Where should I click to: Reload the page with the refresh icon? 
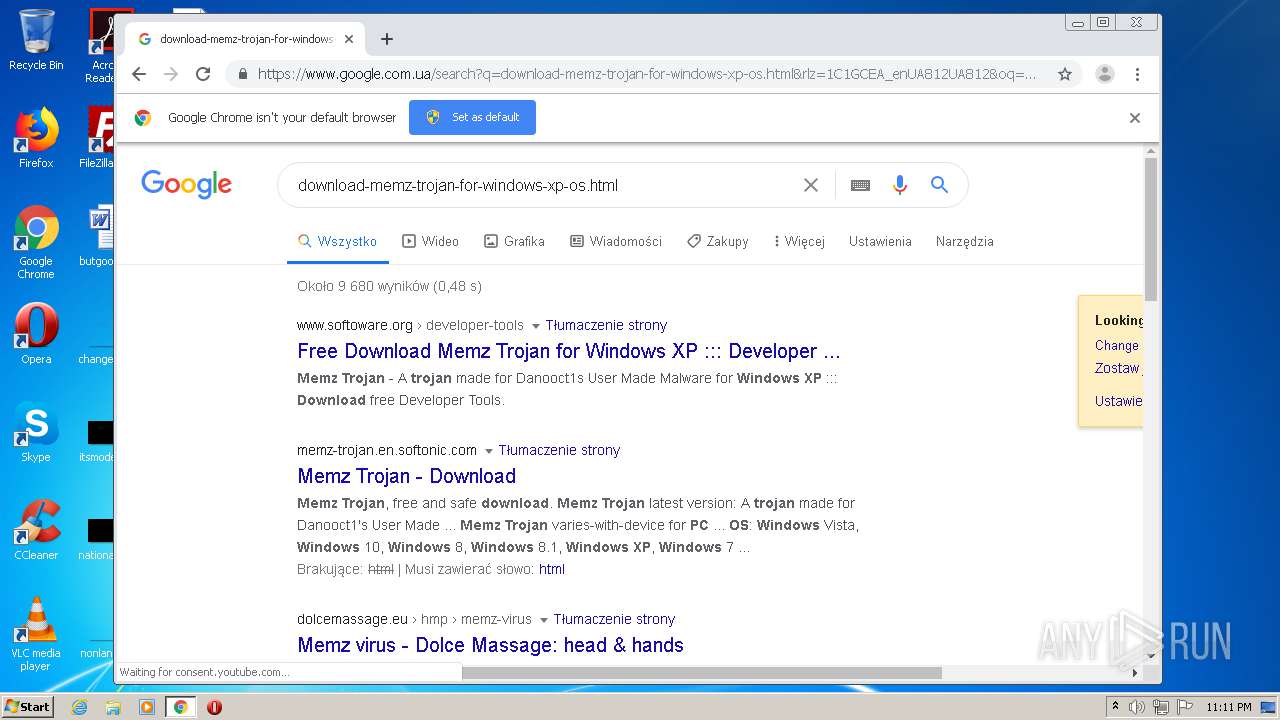(203, 74)
